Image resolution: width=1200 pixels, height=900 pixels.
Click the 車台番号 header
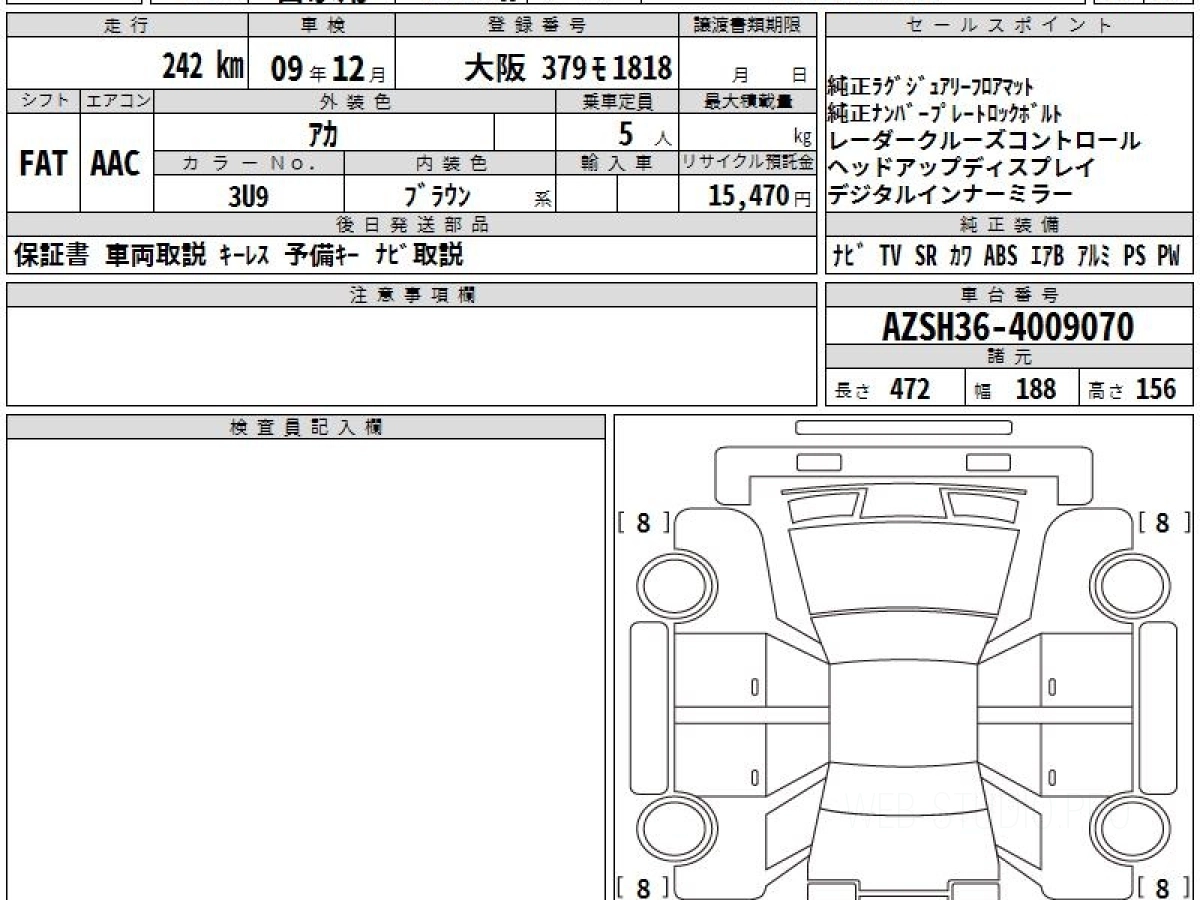coord(1009,294)
